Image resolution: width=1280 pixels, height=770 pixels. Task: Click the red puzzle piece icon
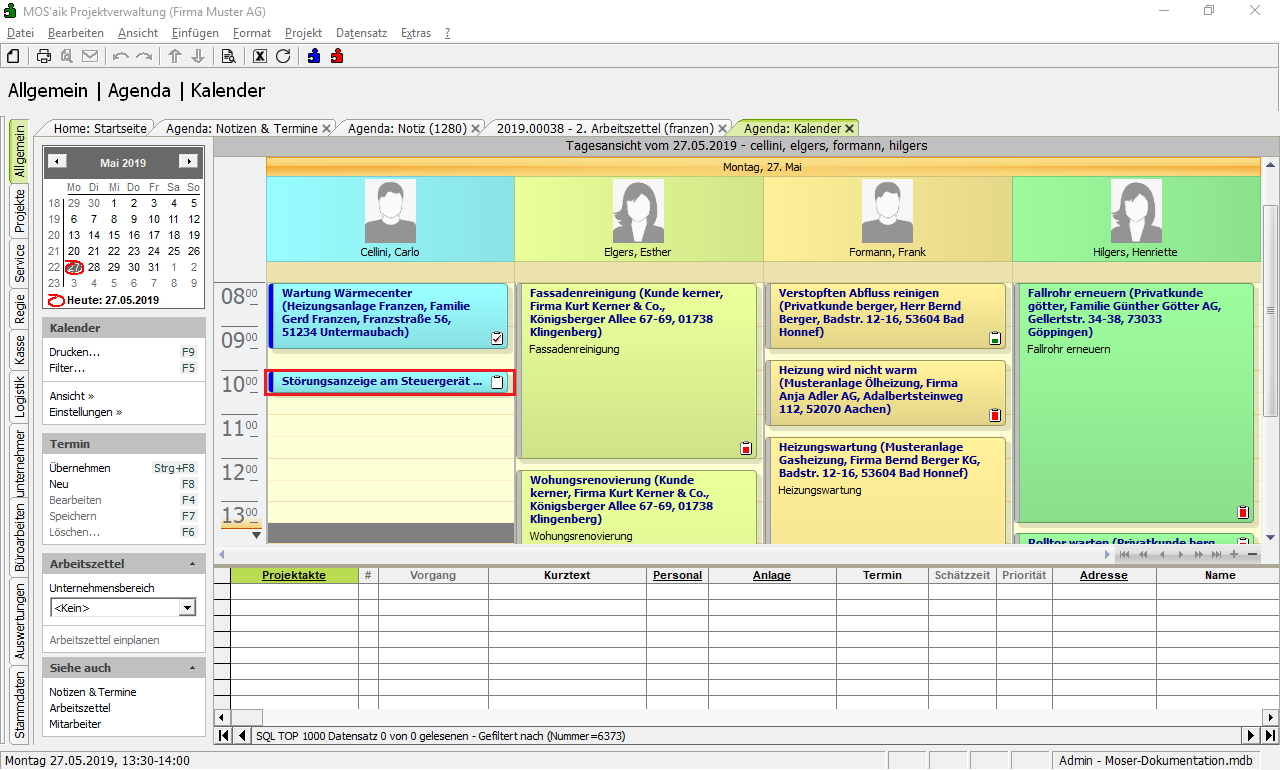click(x=337, y=56)
